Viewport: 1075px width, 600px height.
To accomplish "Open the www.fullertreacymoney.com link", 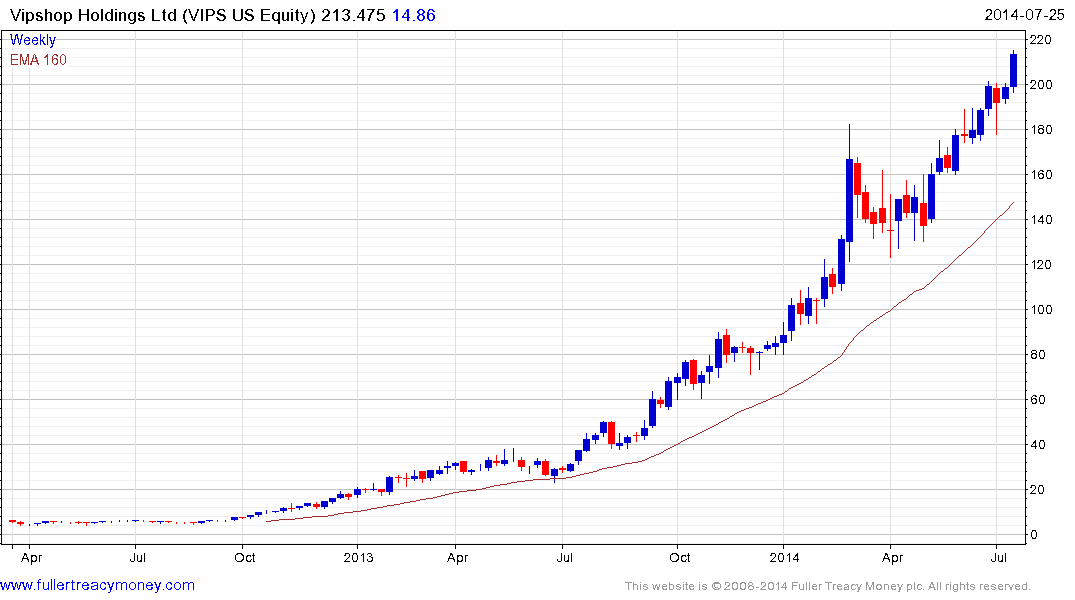I will click(x=98, y=585).
